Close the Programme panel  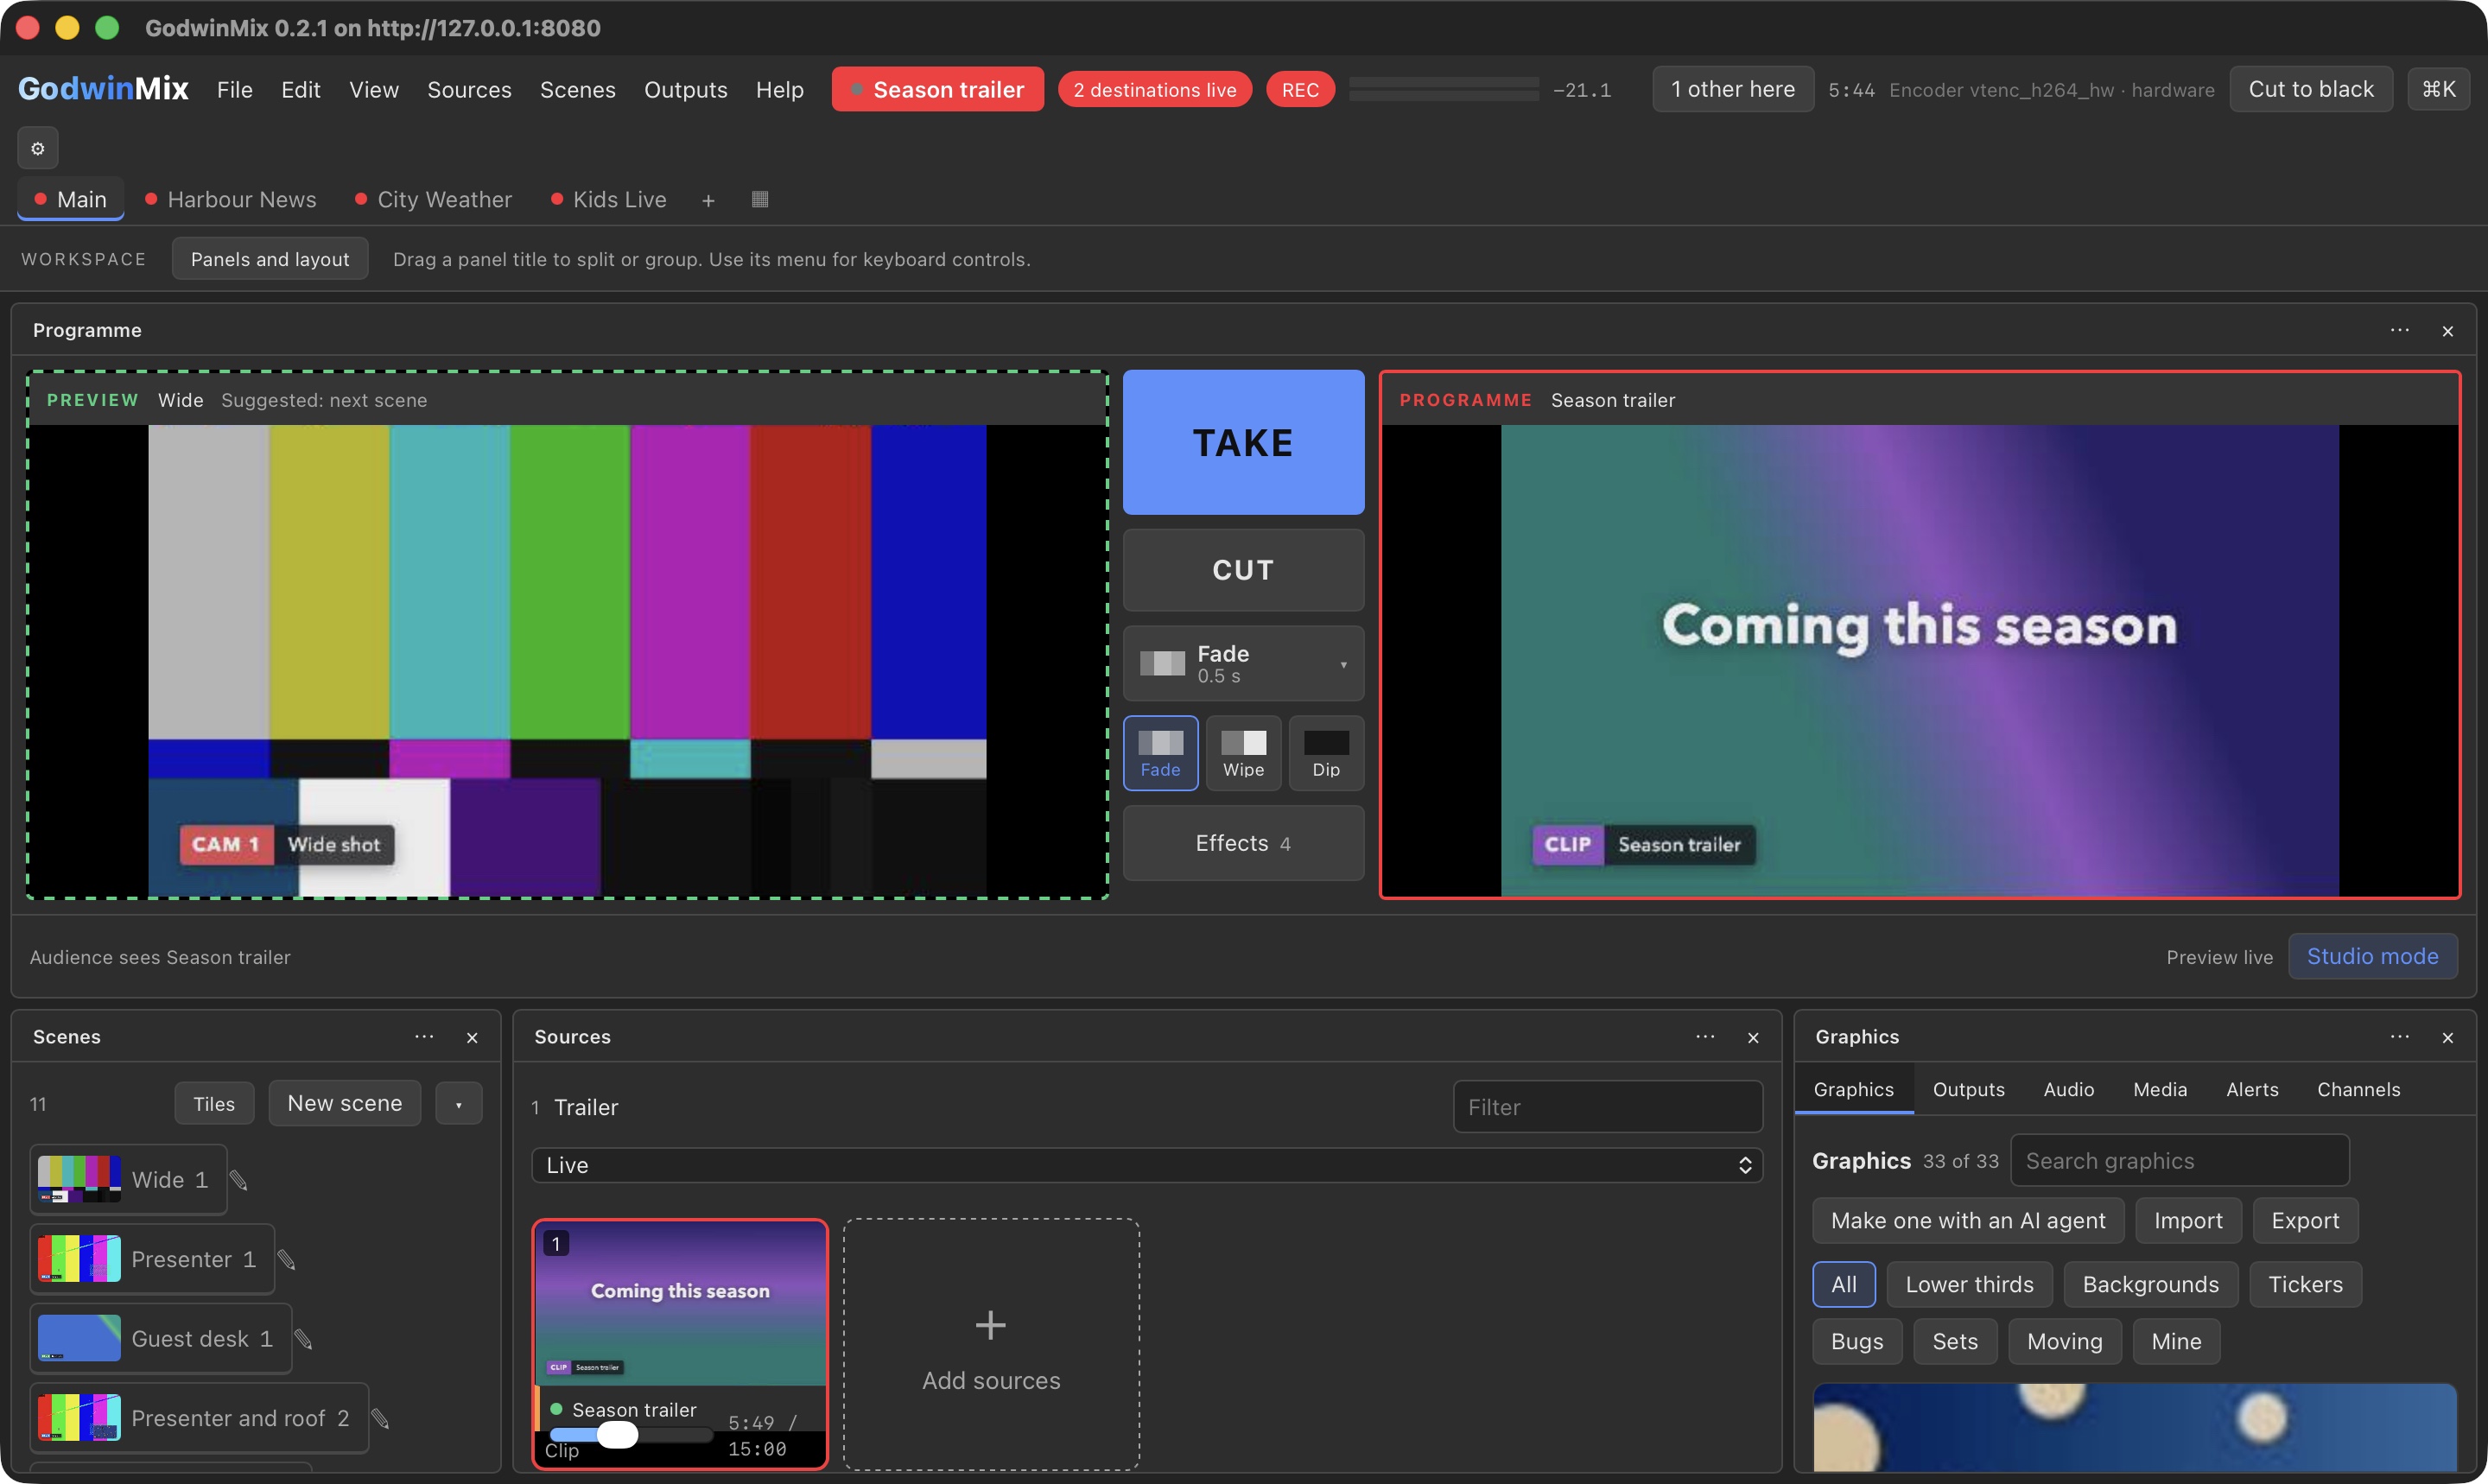tap(2448, 331)
